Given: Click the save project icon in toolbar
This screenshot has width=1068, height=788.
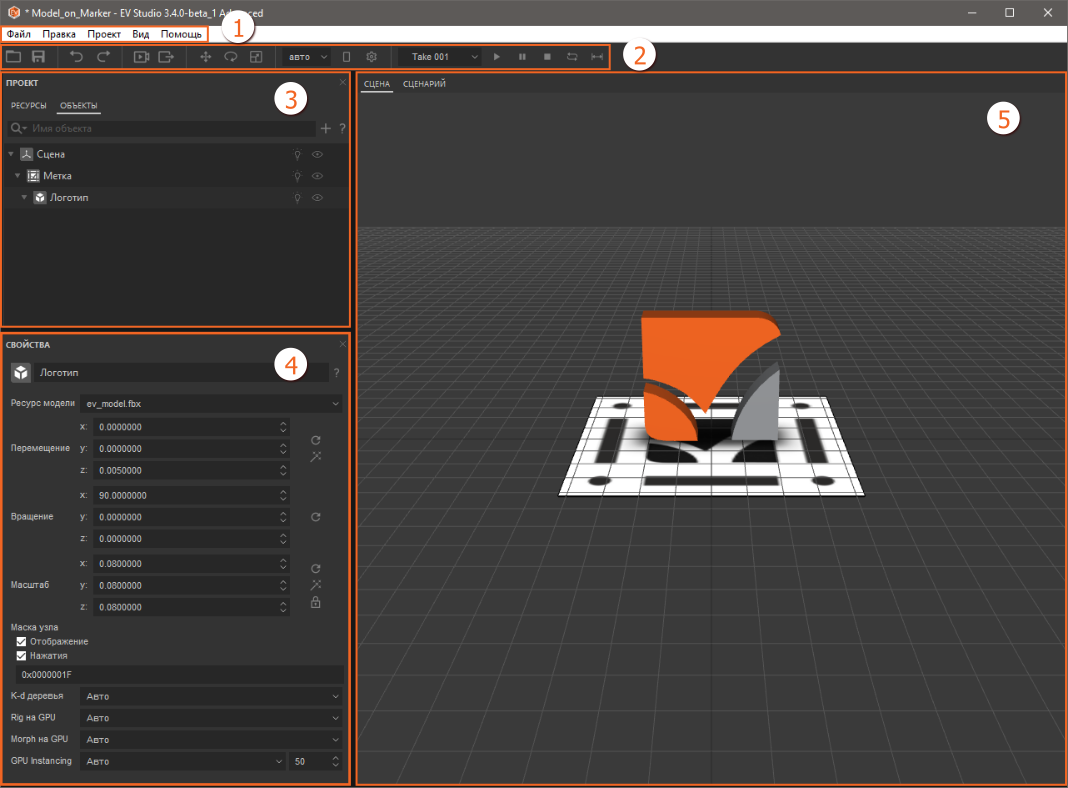Looking at the screenshot, I should point(38,57).
